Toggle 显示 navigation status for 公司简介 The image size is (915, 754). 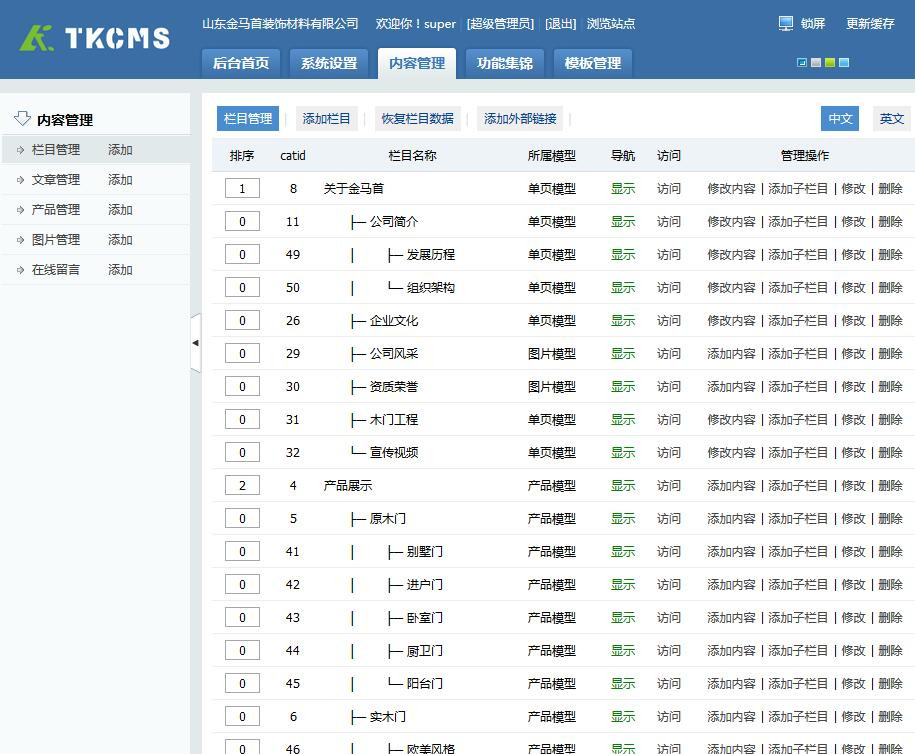(x=623, y=222)
